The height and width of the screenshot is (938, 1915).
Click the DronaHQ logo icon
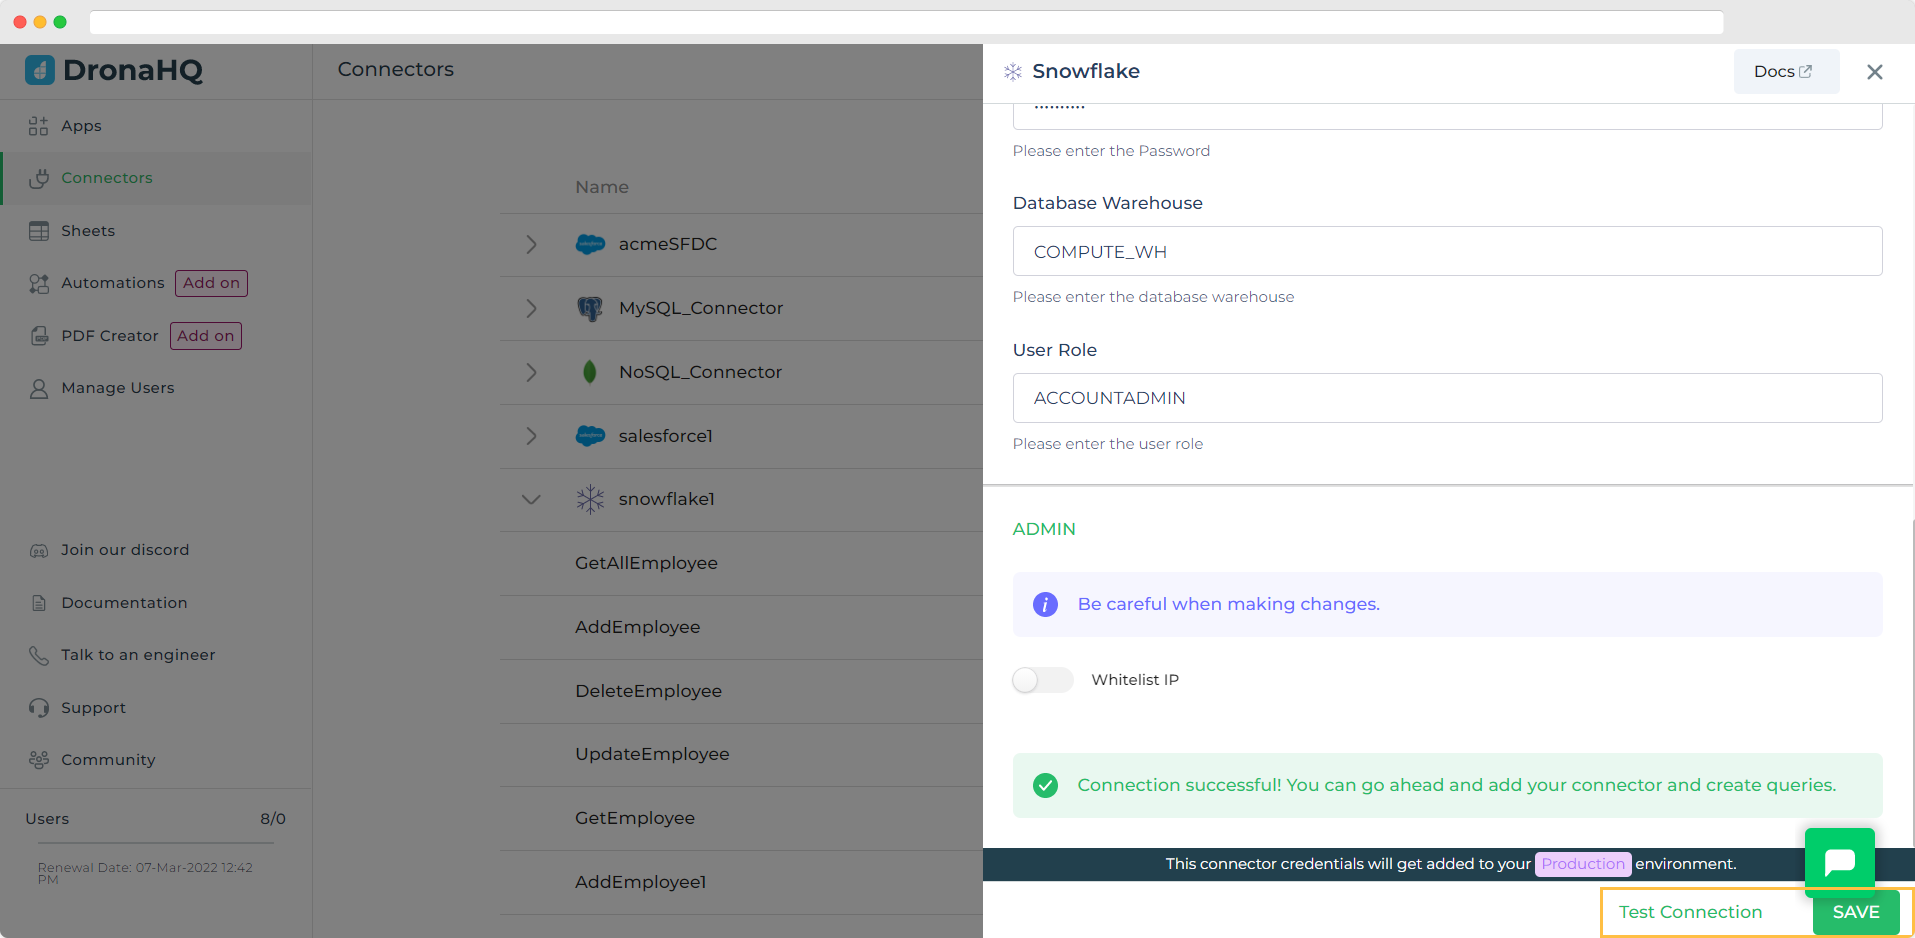40,70
